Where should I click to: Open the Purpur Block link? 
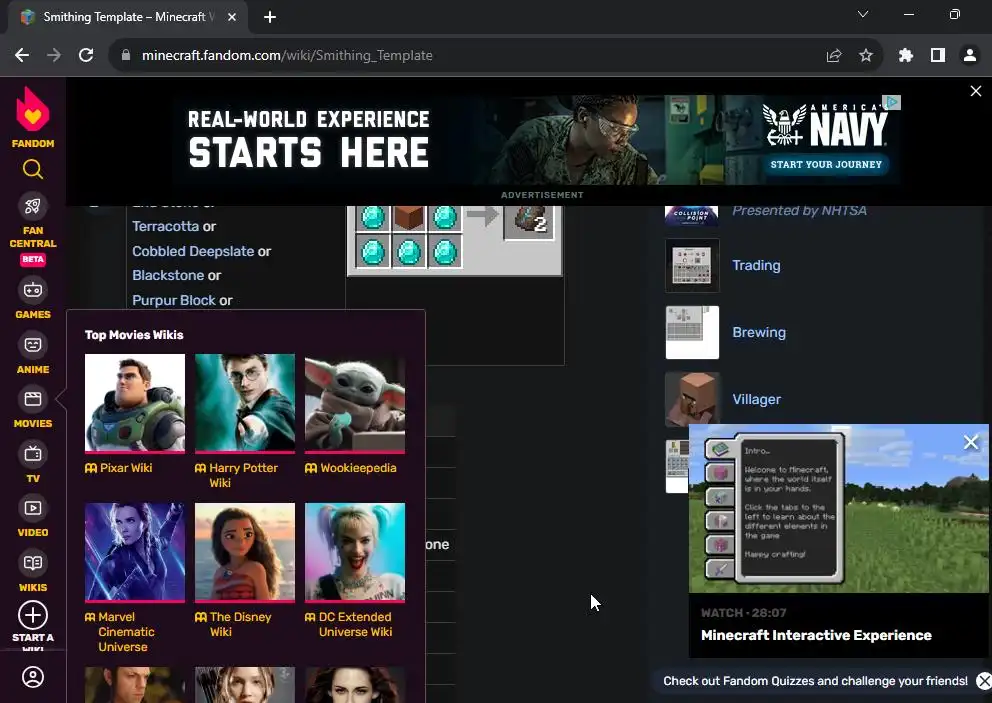174,301
